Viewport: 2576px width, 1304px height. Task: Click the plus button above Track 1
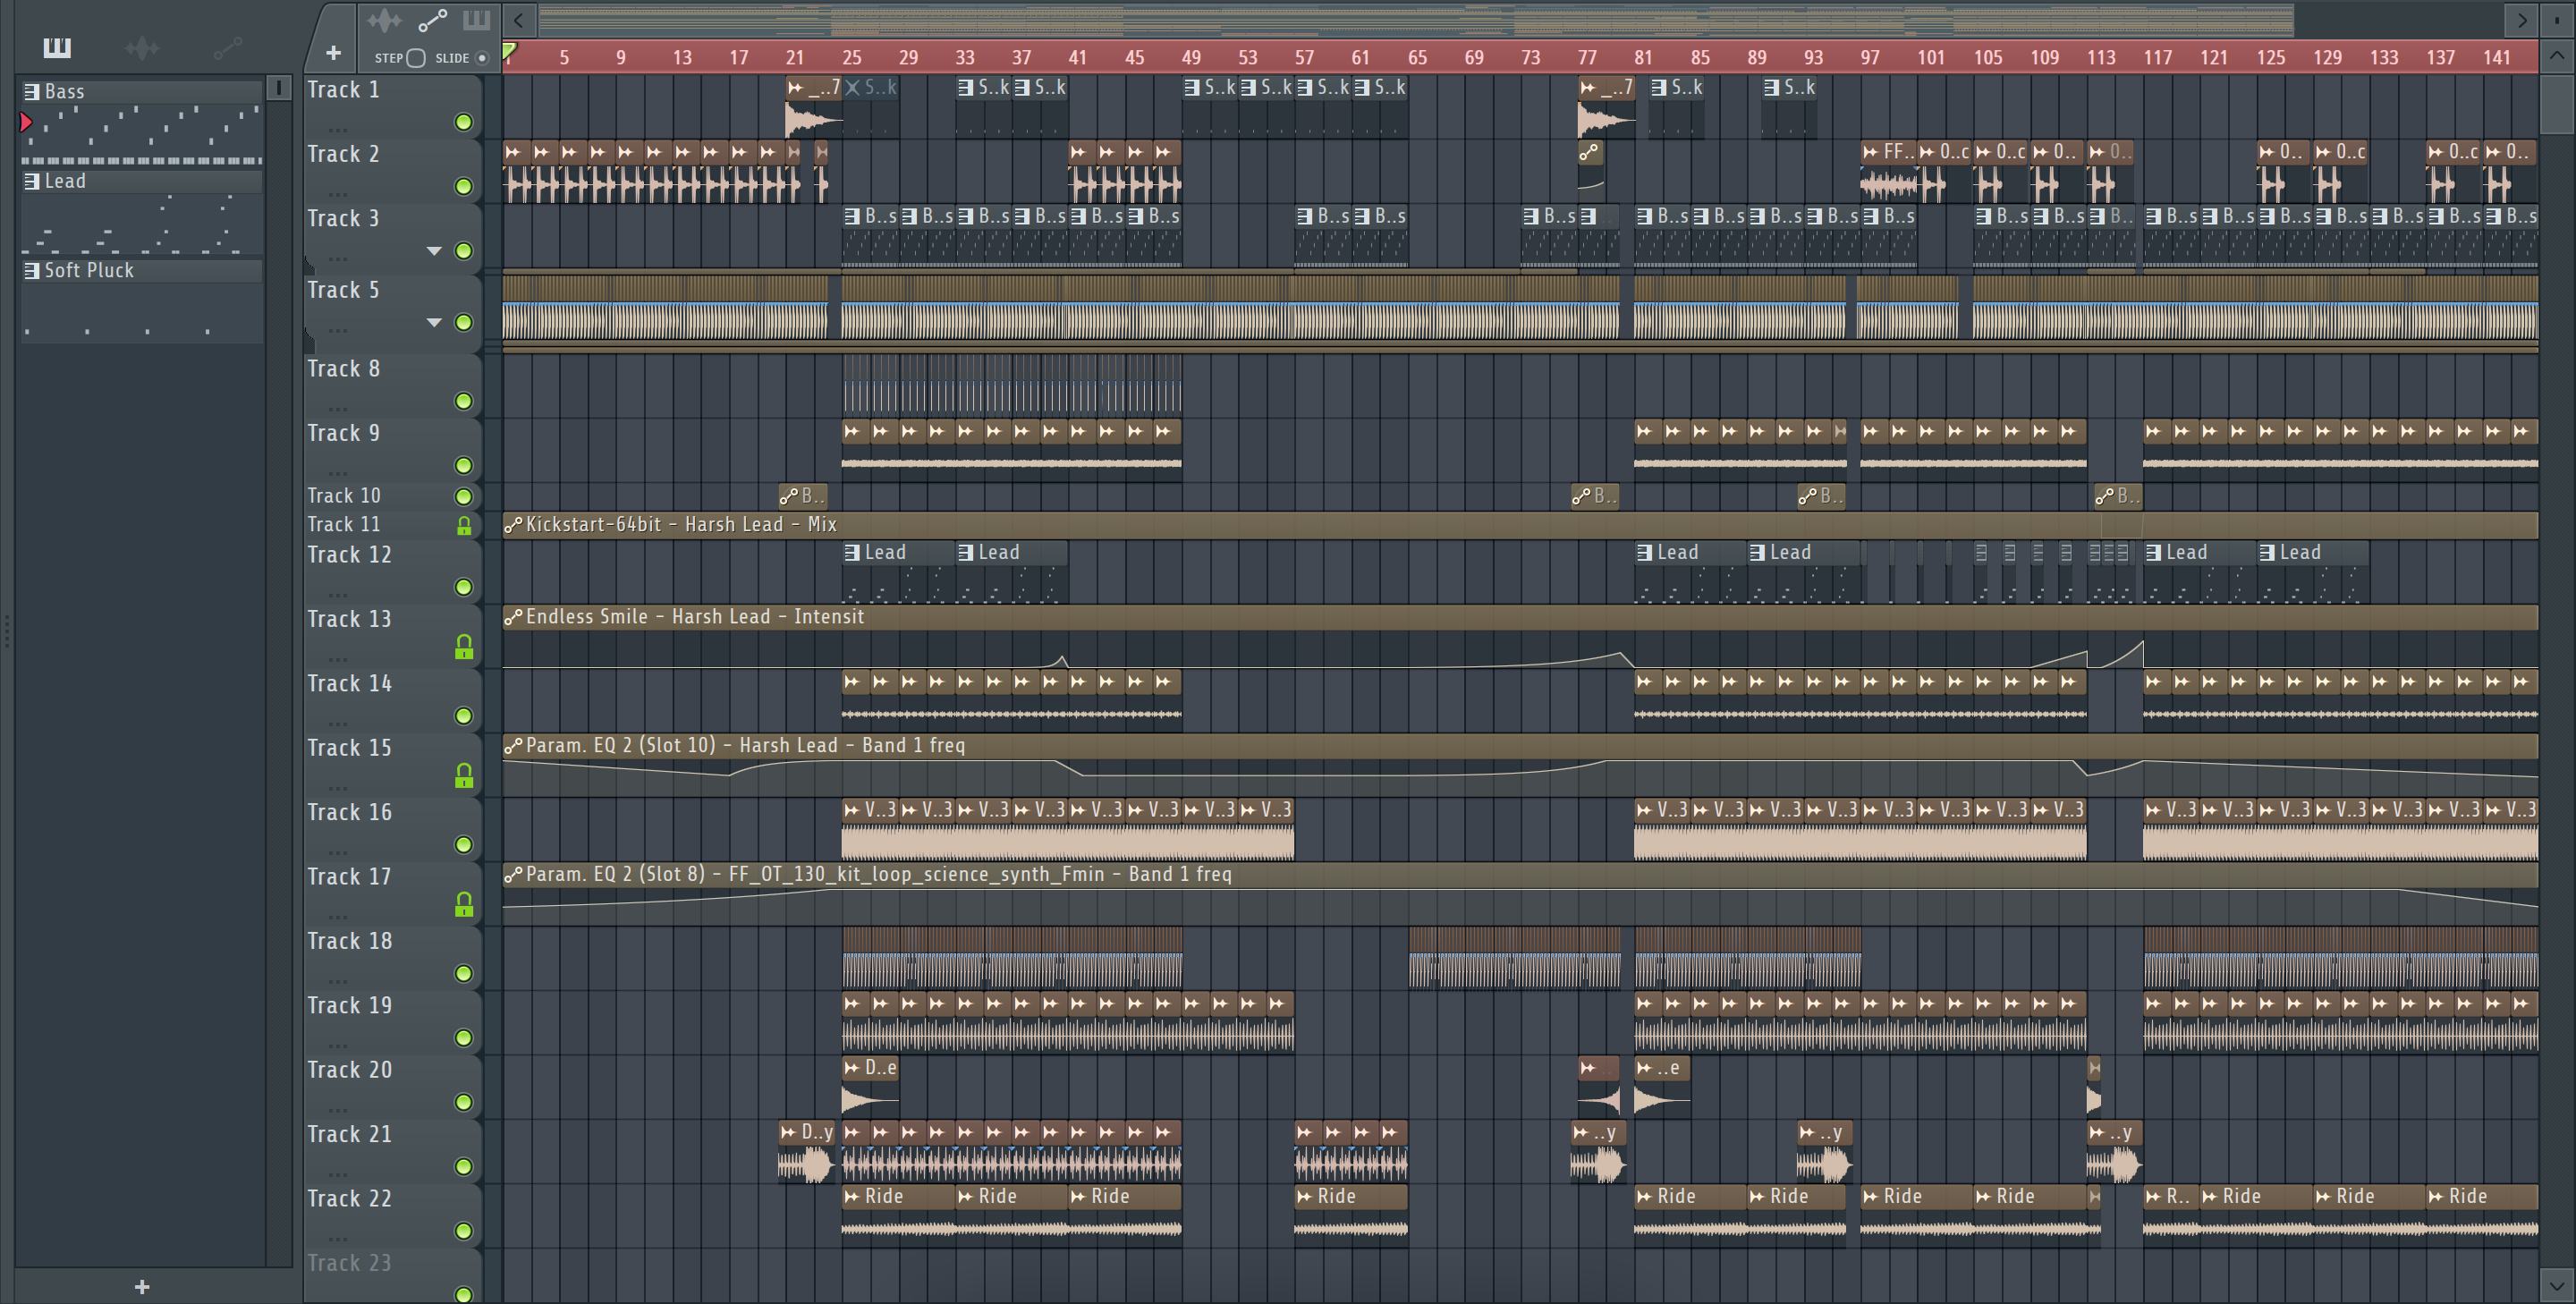pos(333,53)
